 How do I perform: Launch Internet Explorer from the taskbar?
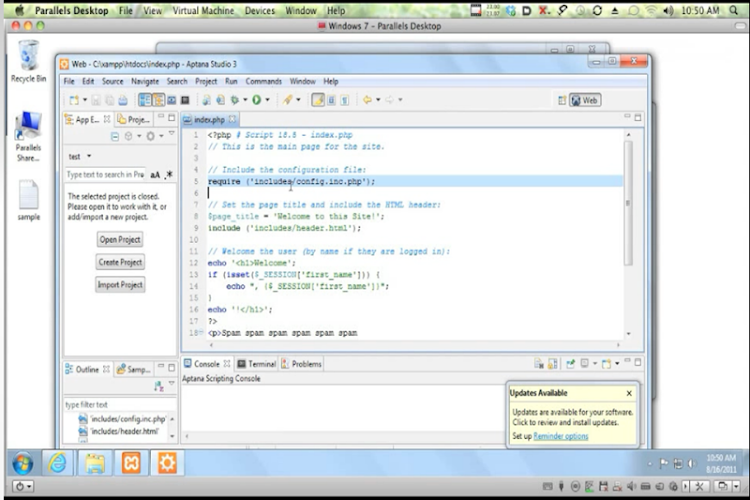(58, 463)
